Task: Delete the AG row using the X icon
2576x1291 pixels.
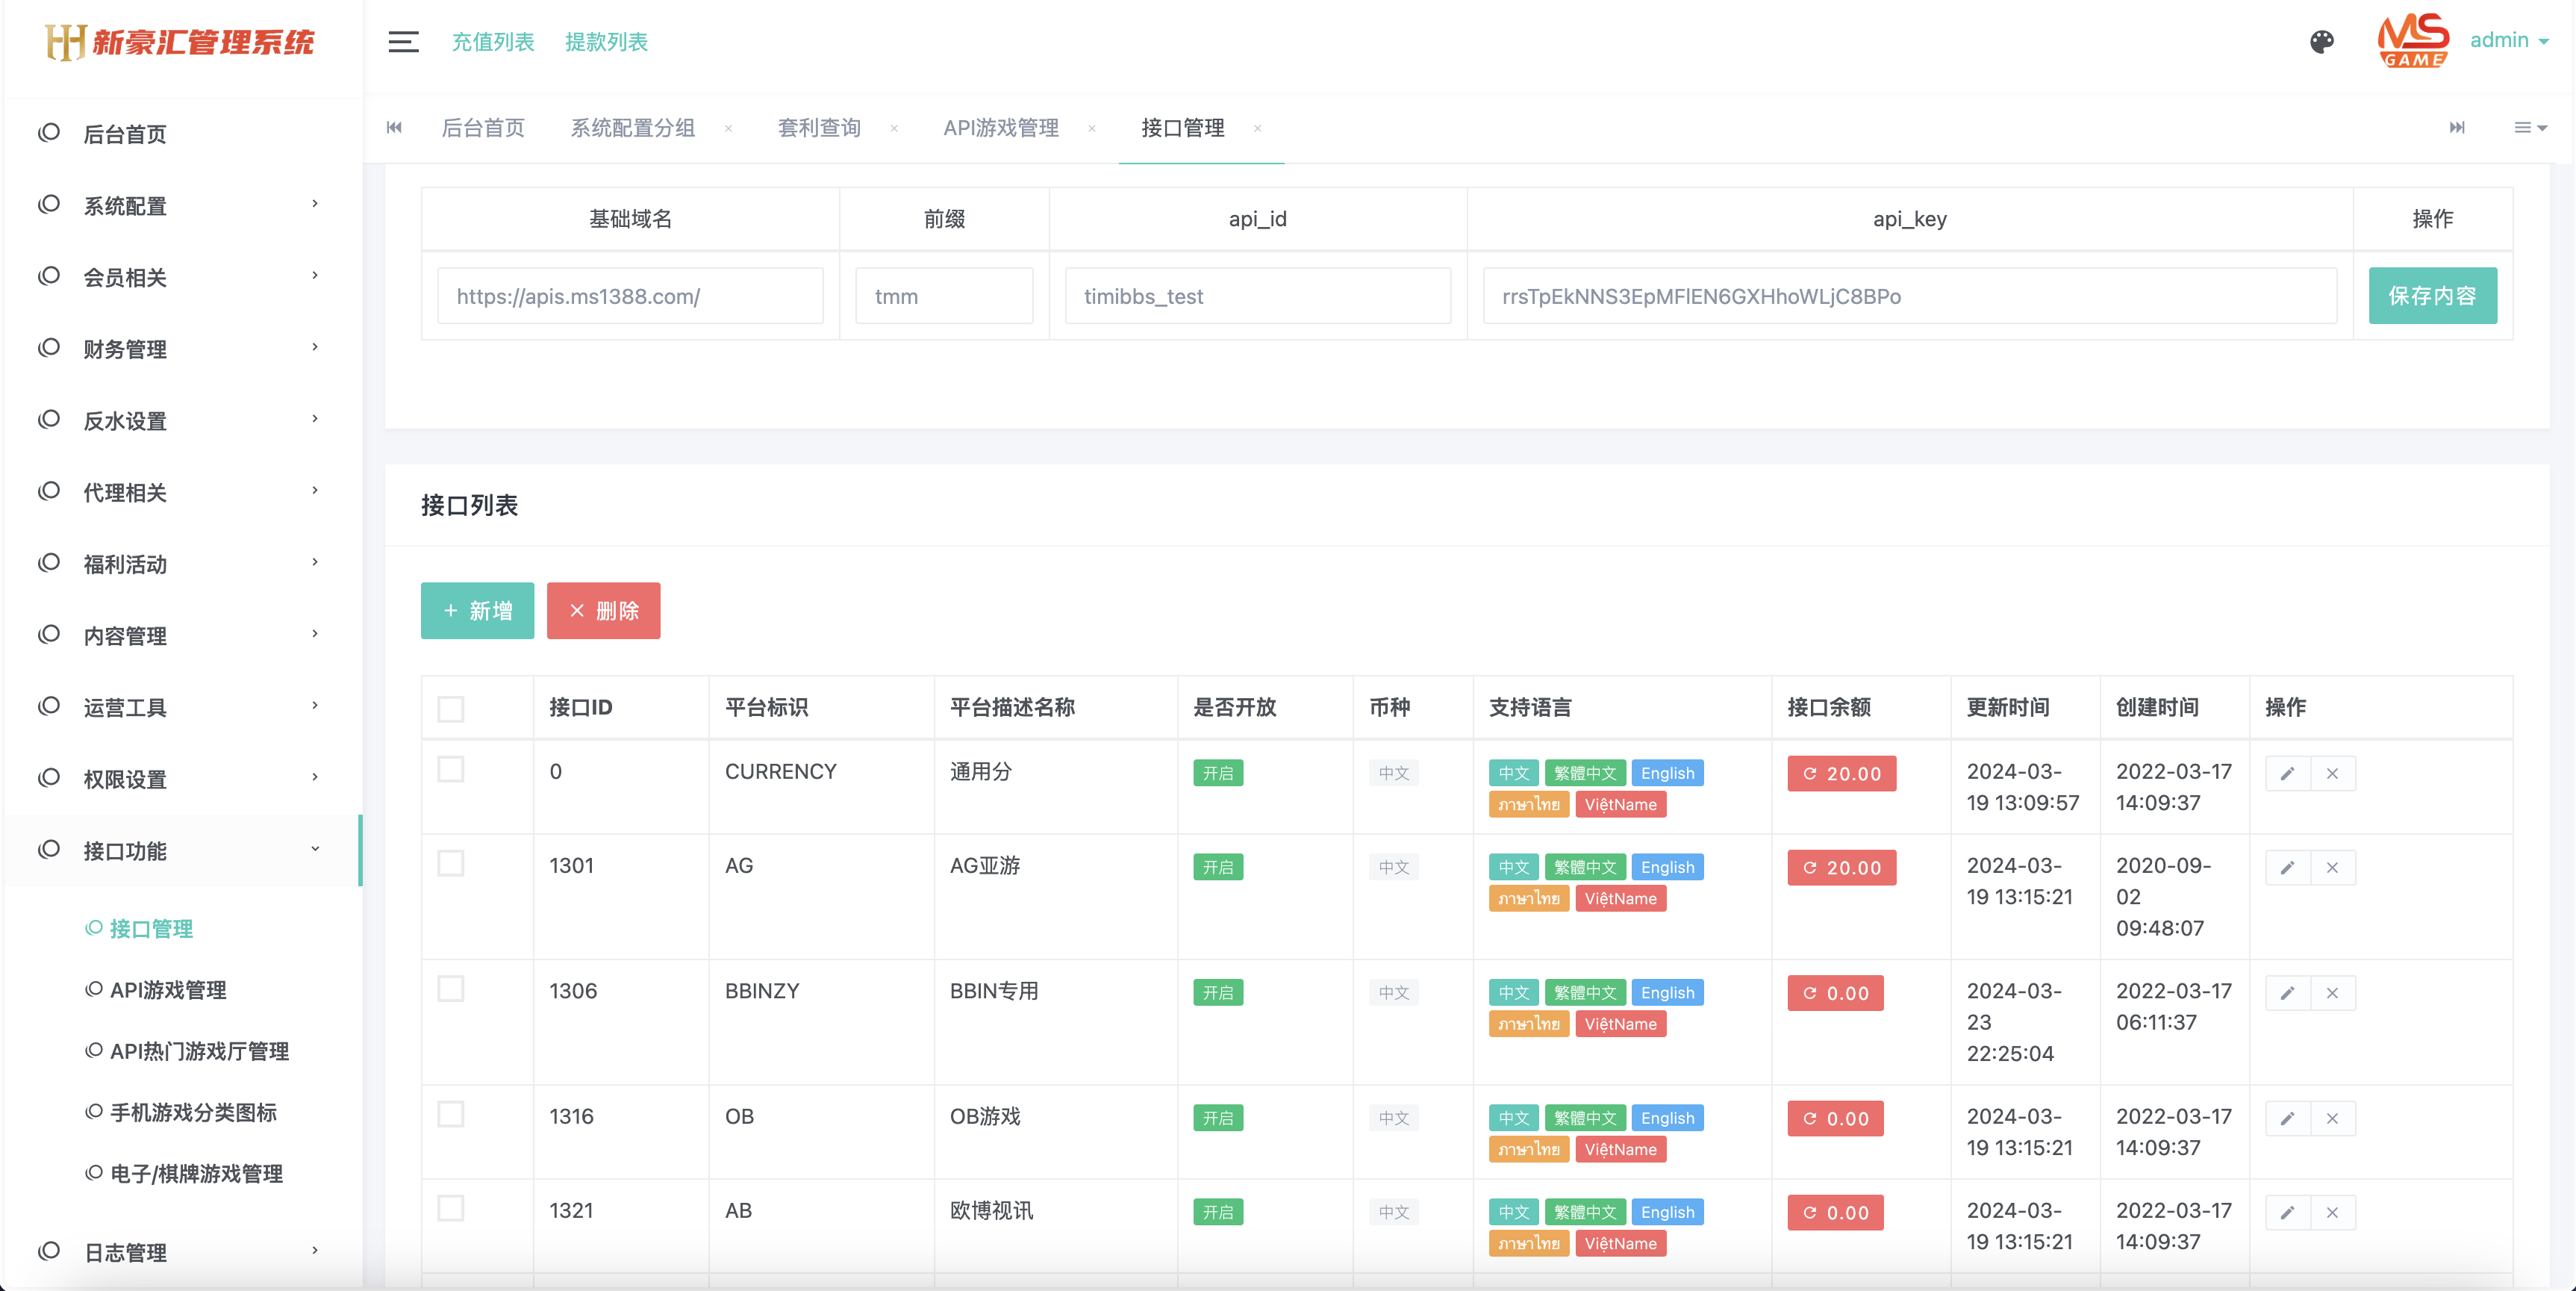Action: 2332,867
